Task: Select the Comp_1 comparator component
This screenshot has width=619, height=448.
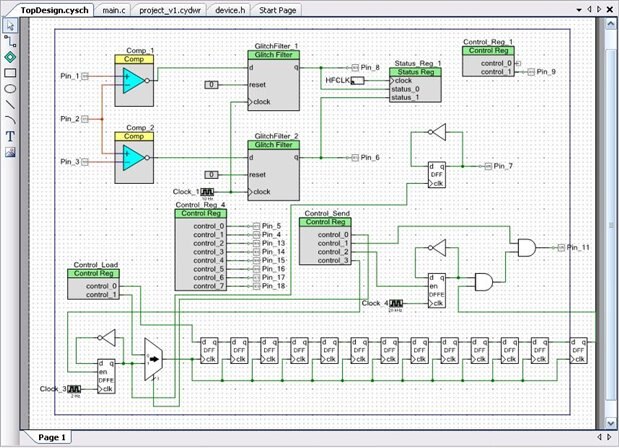Action: click(134, 81)
